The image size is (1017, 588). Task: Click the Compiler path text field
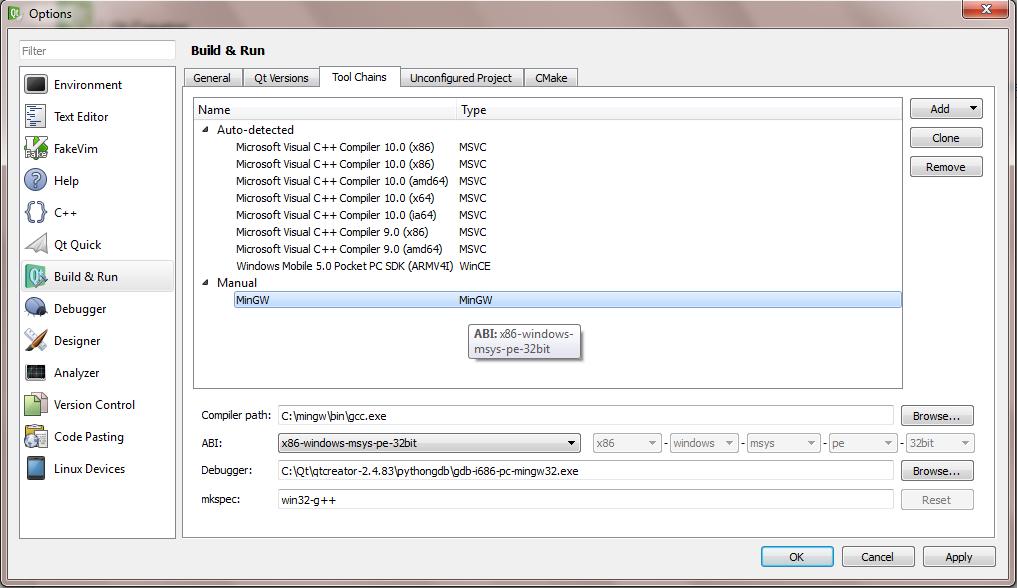click(x=586, y=416)
